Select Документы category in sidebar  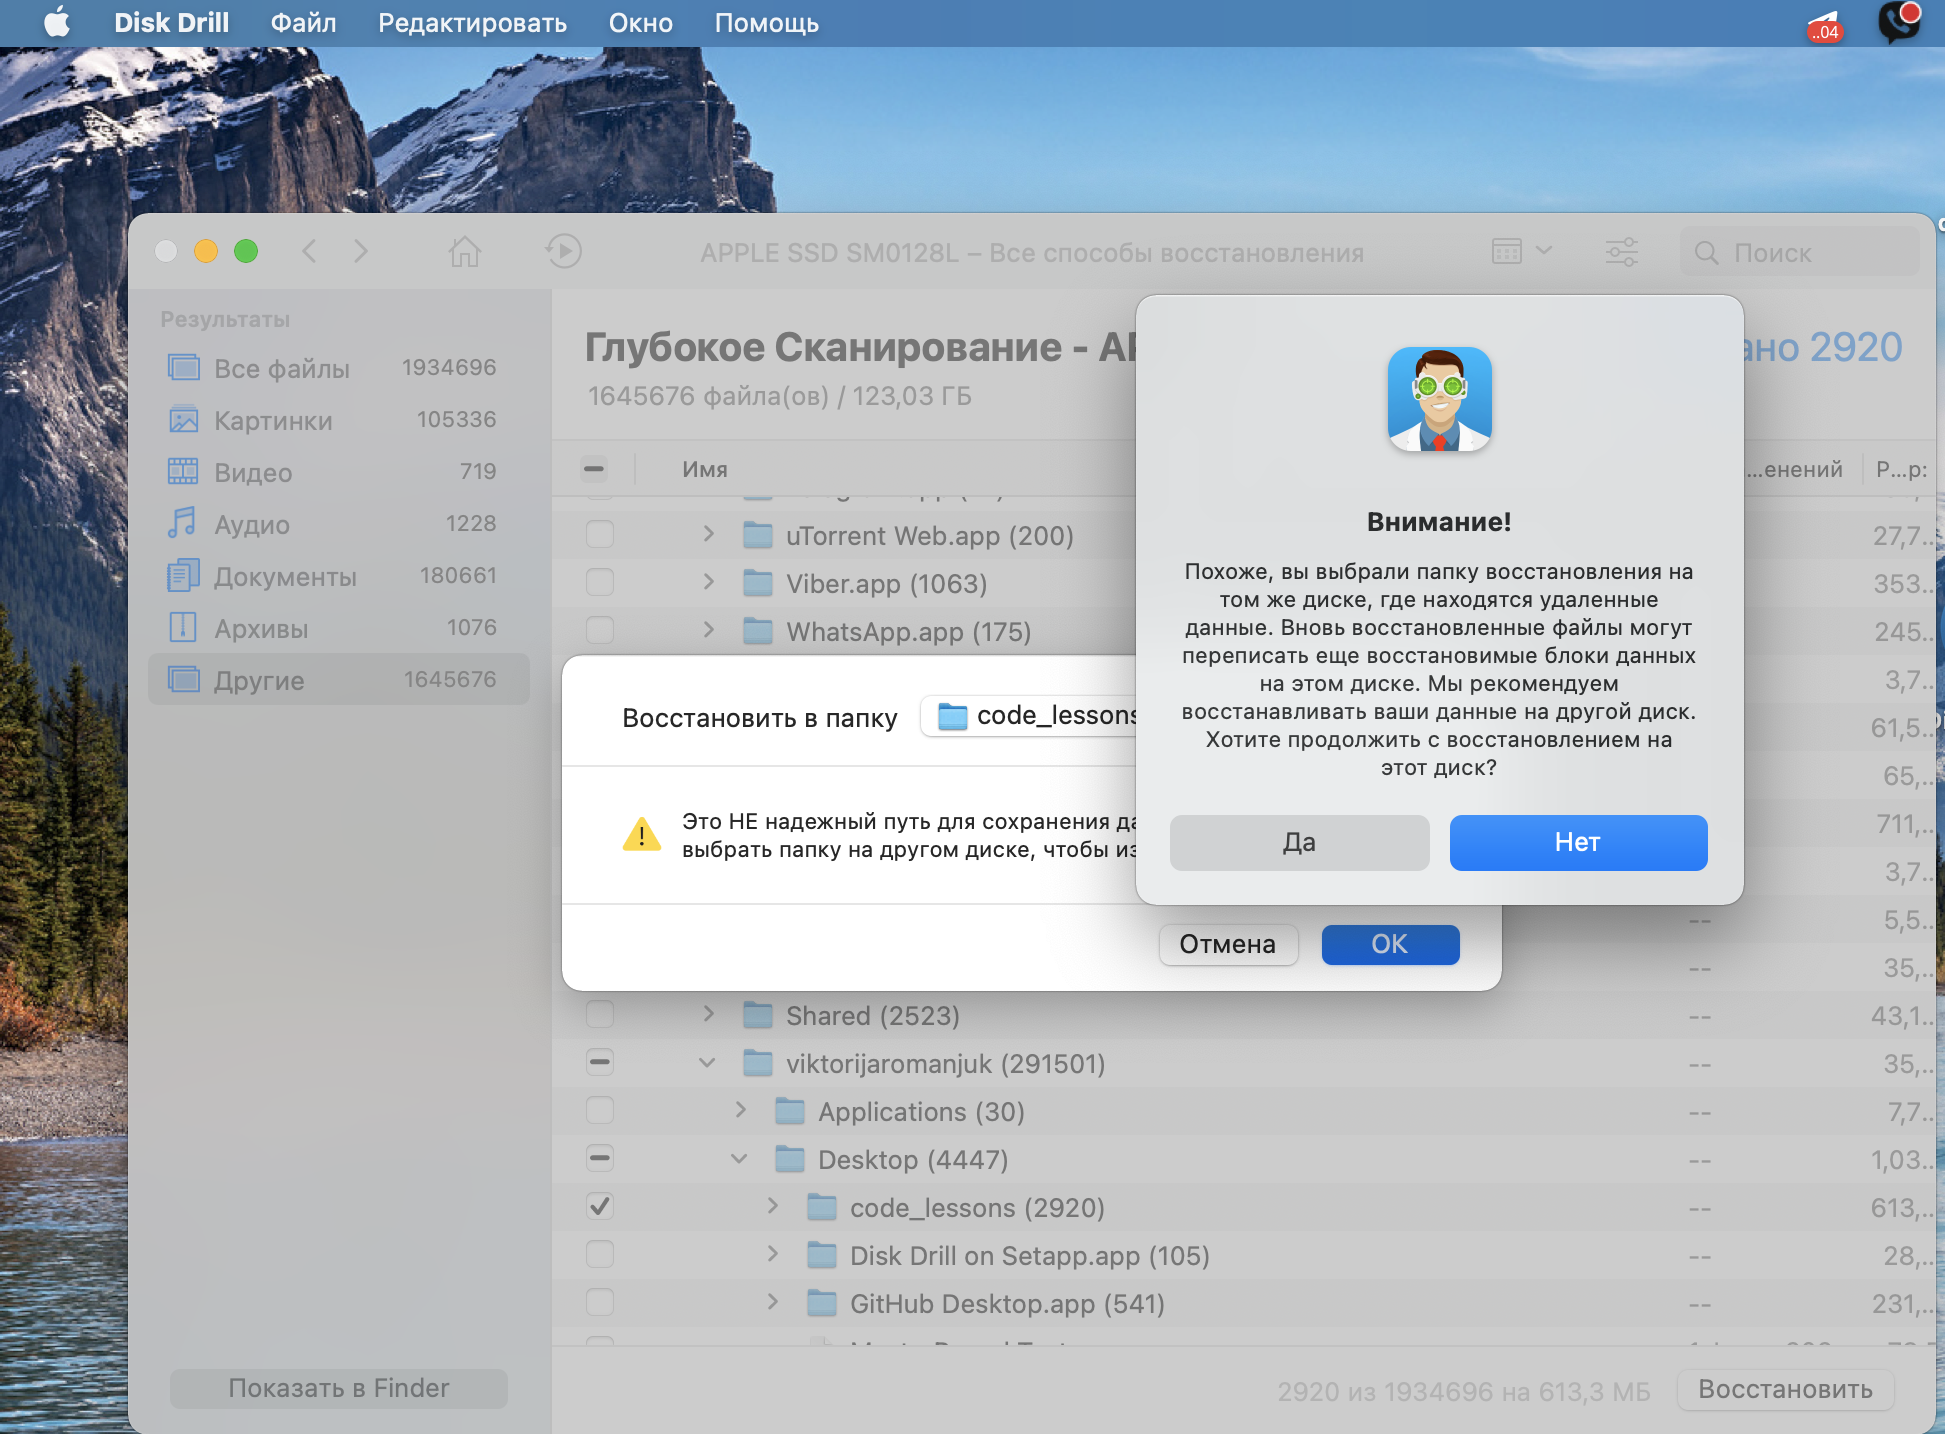[338, 576]
